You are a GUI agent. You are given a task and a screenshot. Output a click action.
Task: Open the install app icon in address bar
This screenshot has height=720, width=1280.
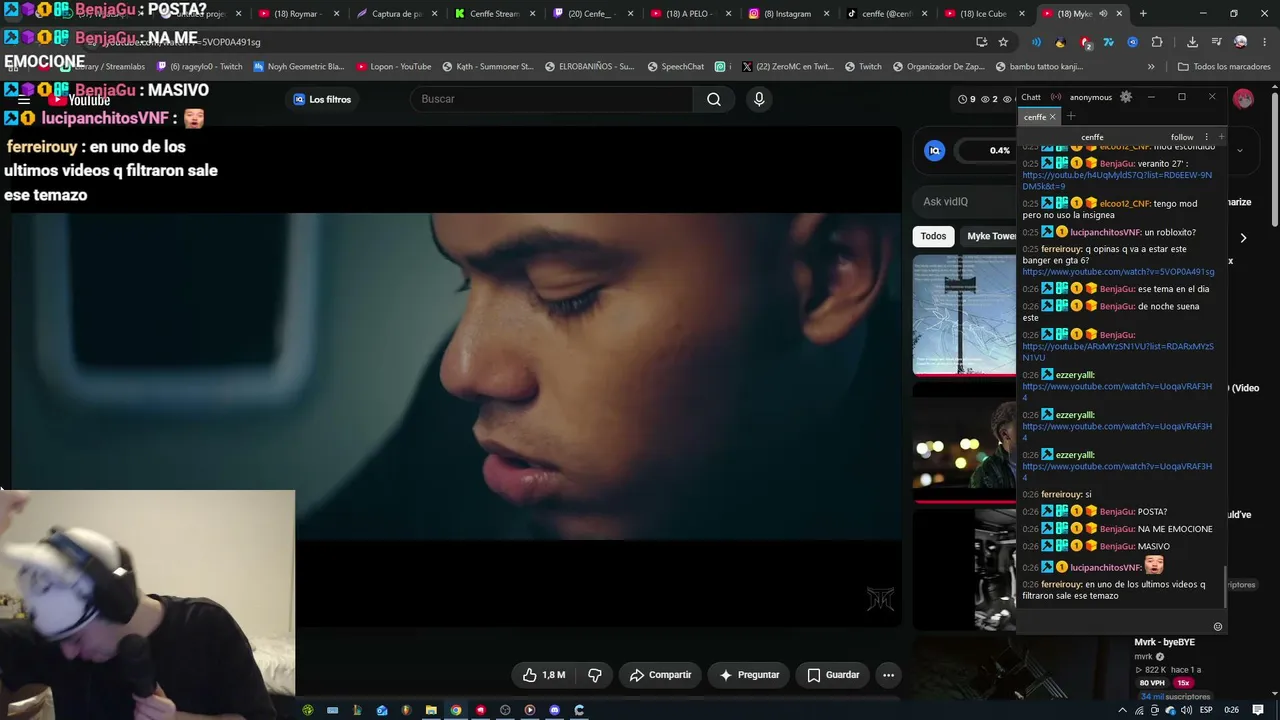pyautogui.click(x=981, y=42)
